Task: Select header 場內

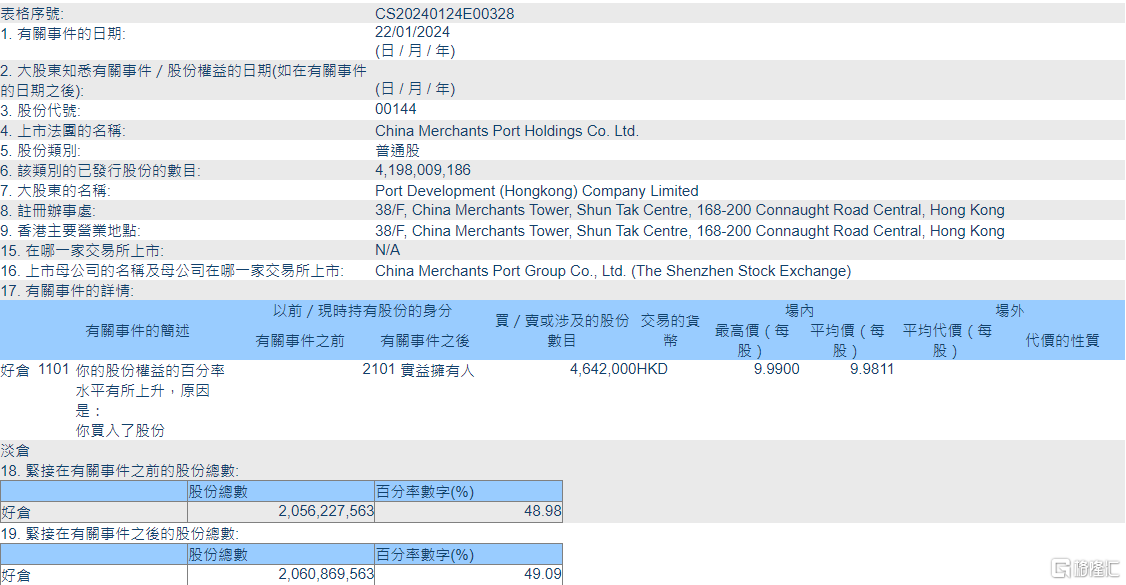Action: coord(799,311)
